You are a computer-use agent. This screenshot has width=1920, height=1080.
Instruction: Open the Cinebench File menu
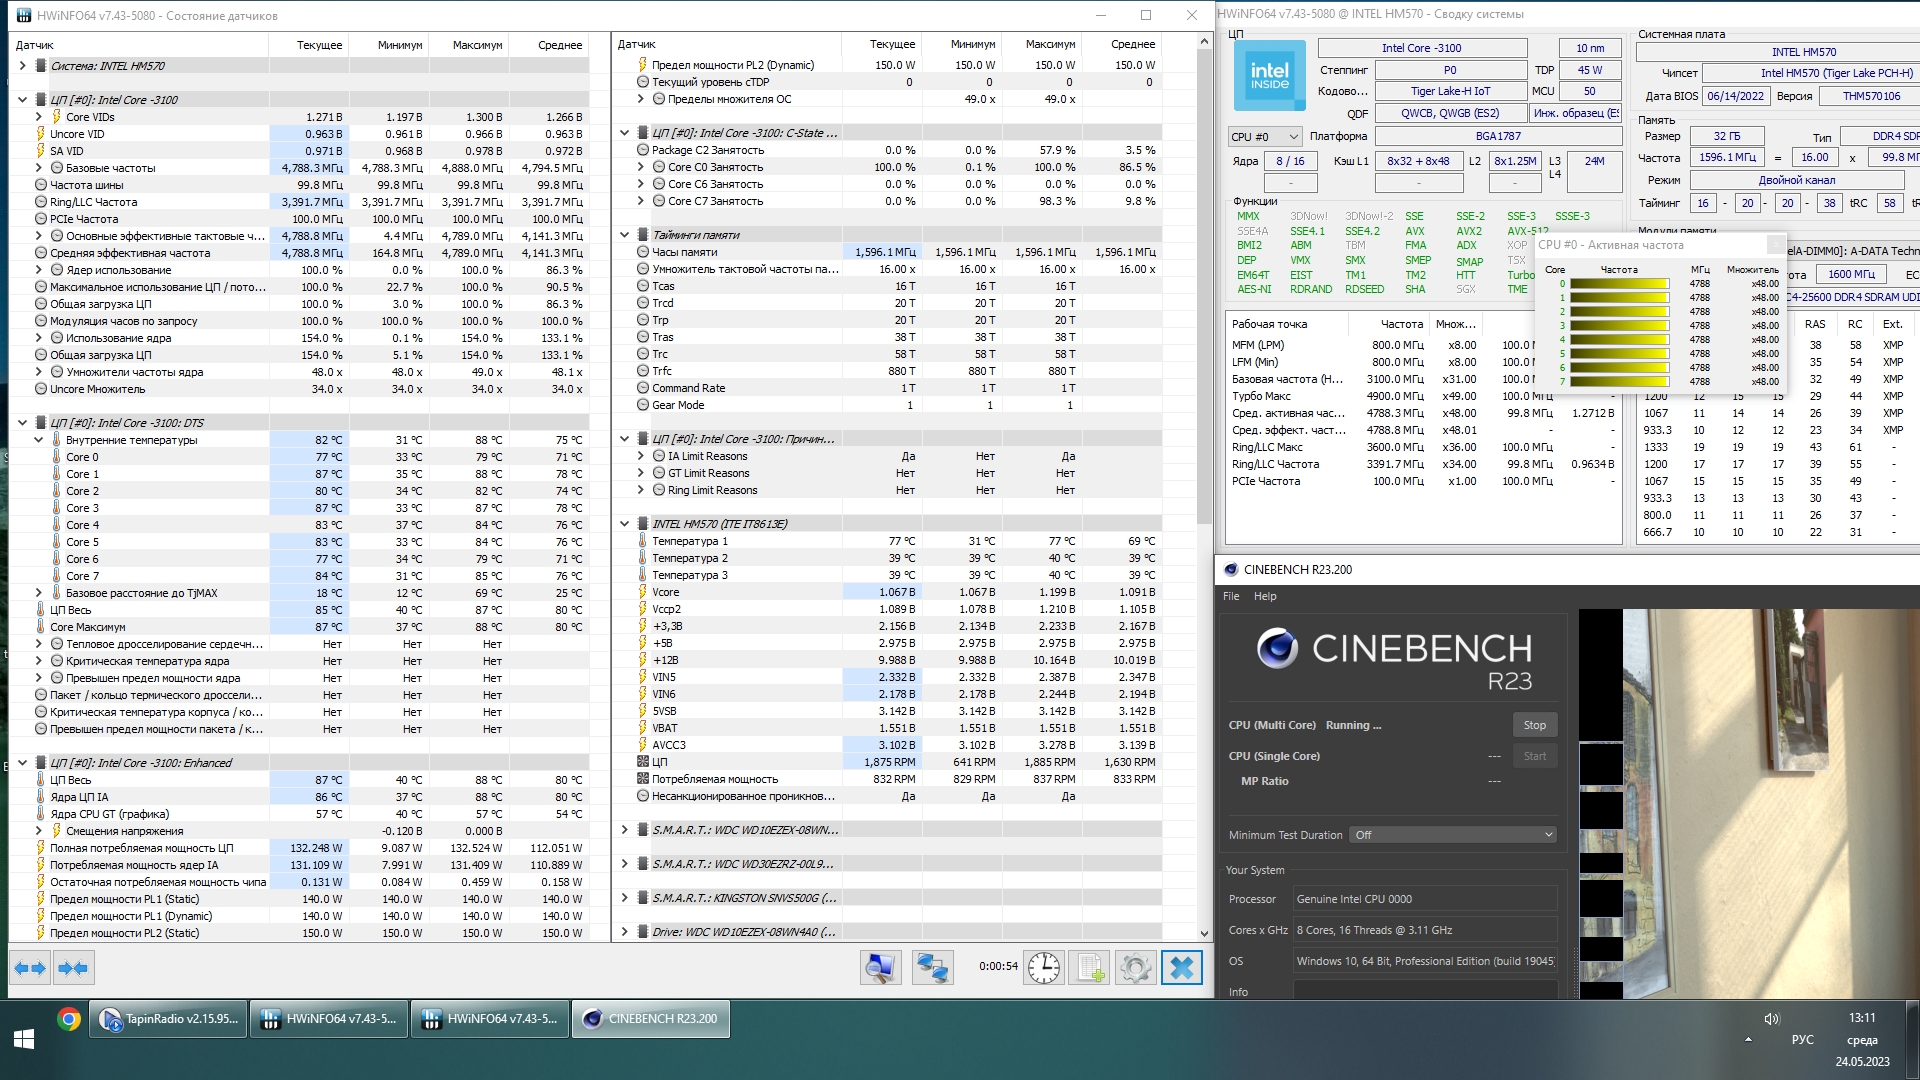[x=1231, y=596]
